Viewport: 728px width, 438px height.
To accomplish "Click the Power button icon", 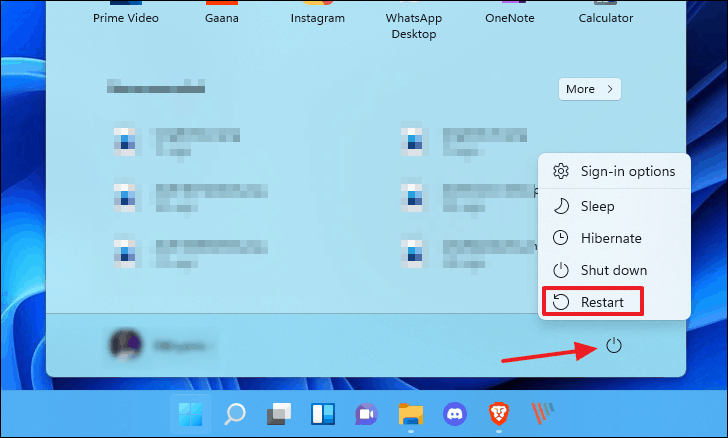I will point(614,346).
